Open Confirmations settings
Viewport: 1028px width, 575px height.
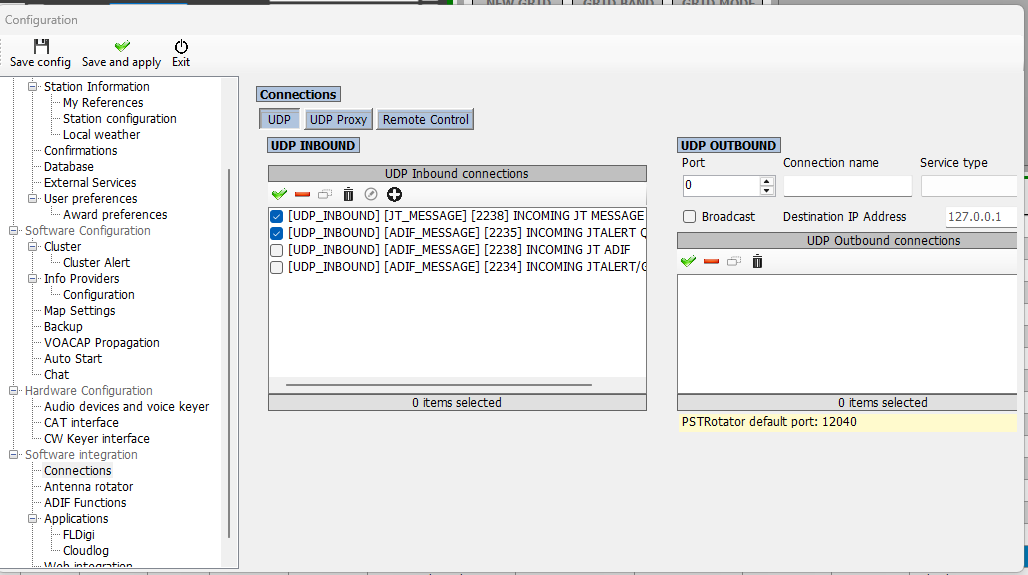click(81, 151)
